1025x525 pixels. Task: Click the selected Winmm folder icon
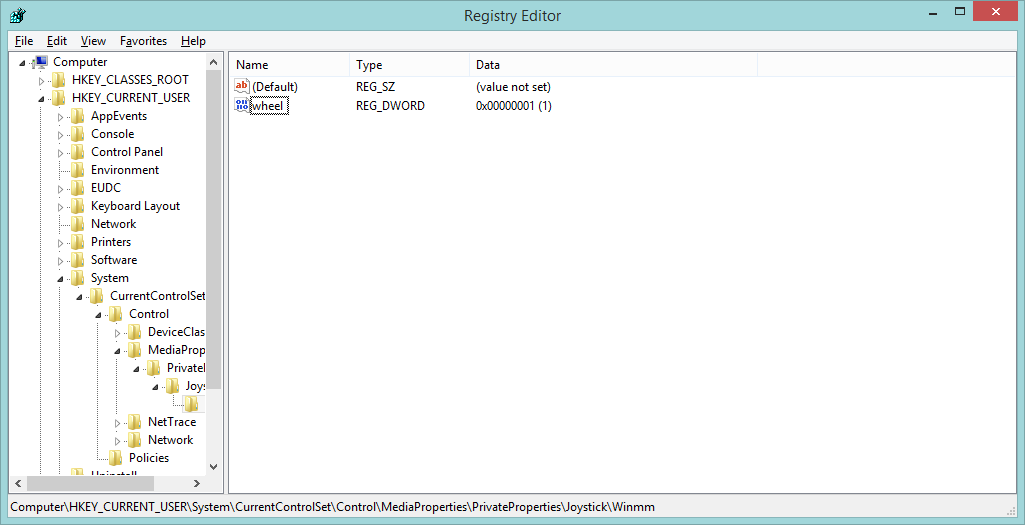tap(192, 404)
